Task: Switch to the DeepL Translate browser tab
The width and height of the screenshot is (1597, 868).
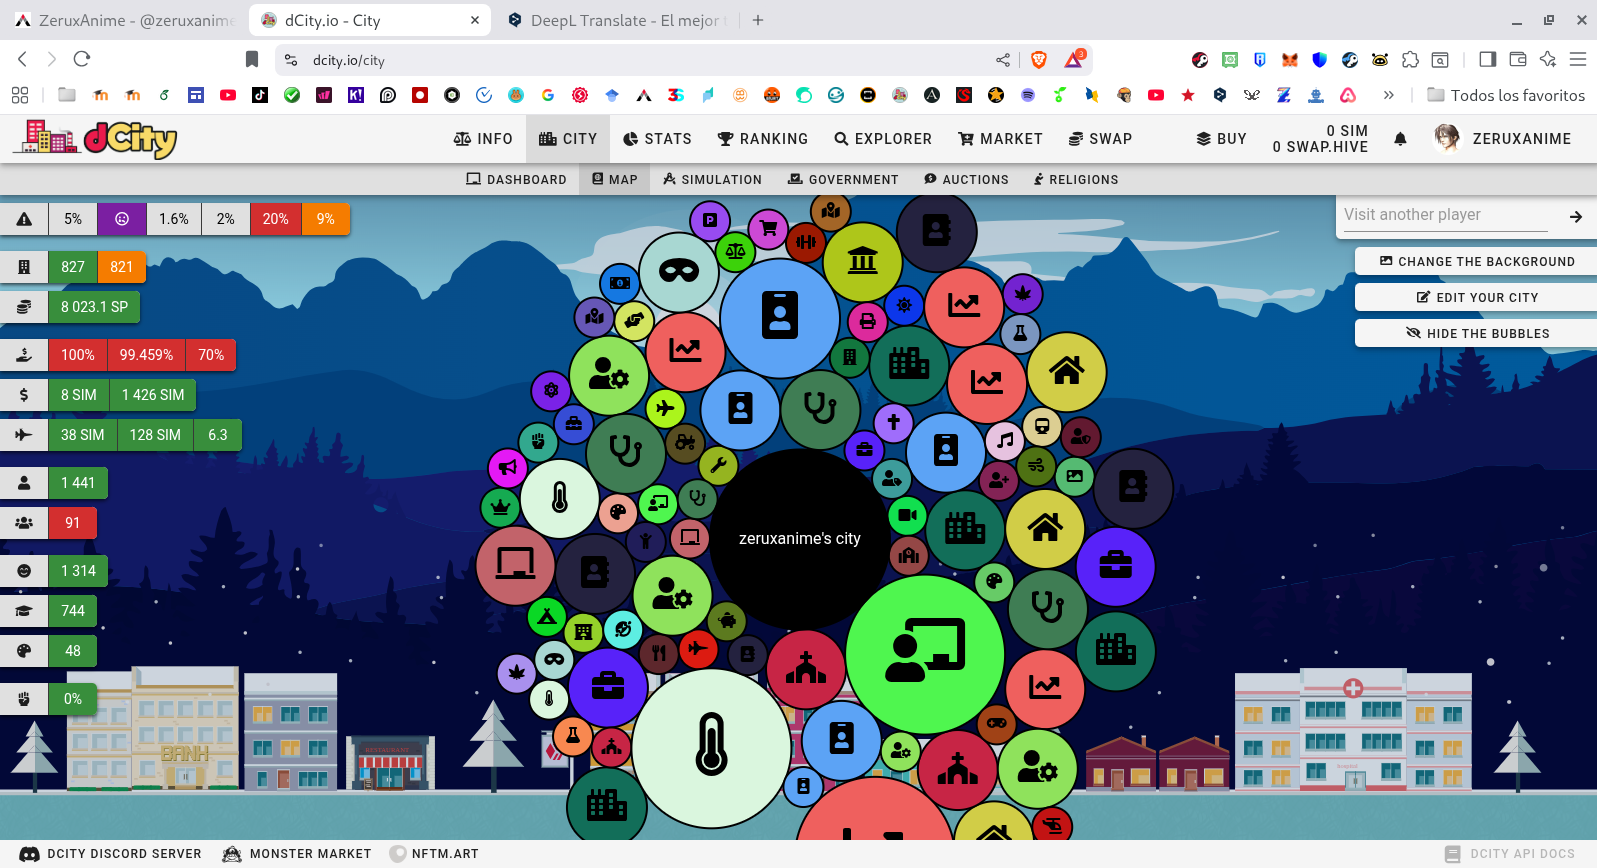Action: (x=618, y=20)
